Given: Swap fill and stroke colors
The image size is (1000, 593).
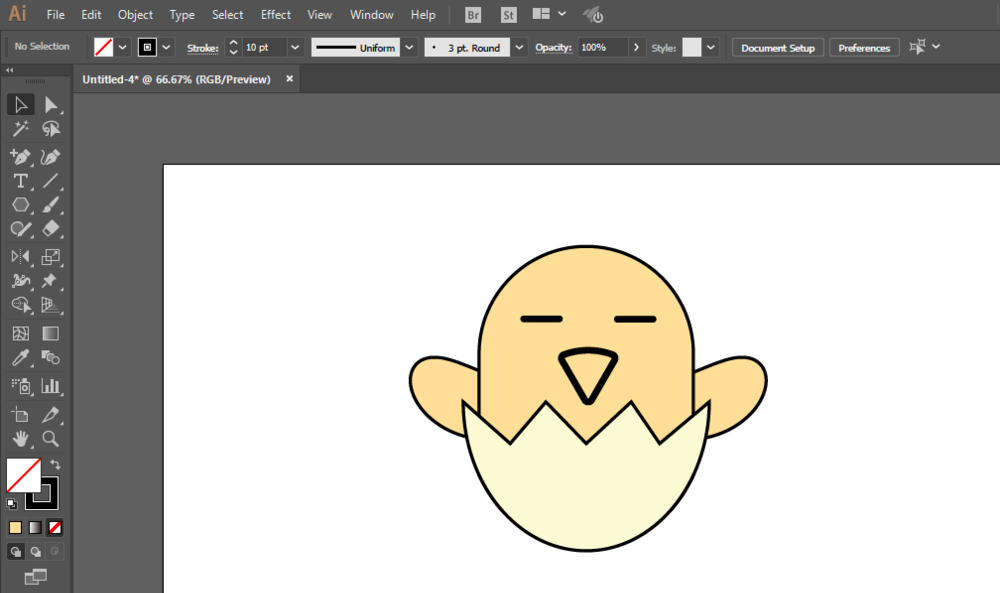Looking at the screenshot, I should [56, 465].
